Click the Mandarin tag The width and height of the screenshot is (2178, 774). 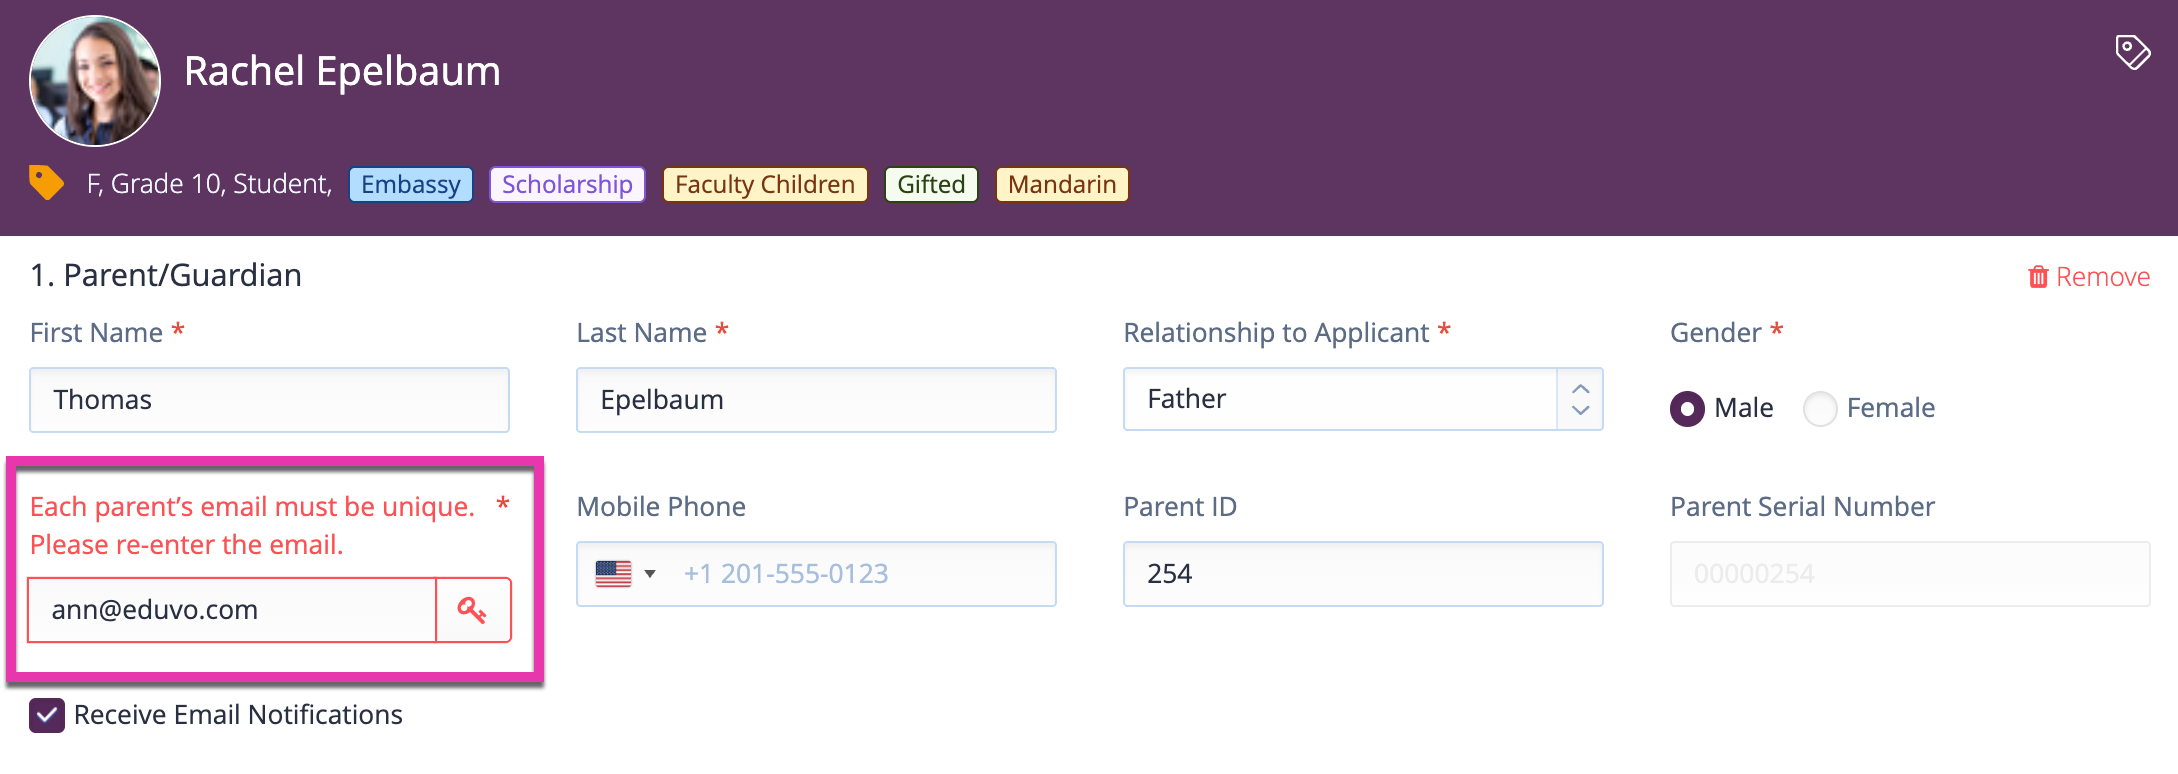pyautogui.click(x=1062, y=184)
